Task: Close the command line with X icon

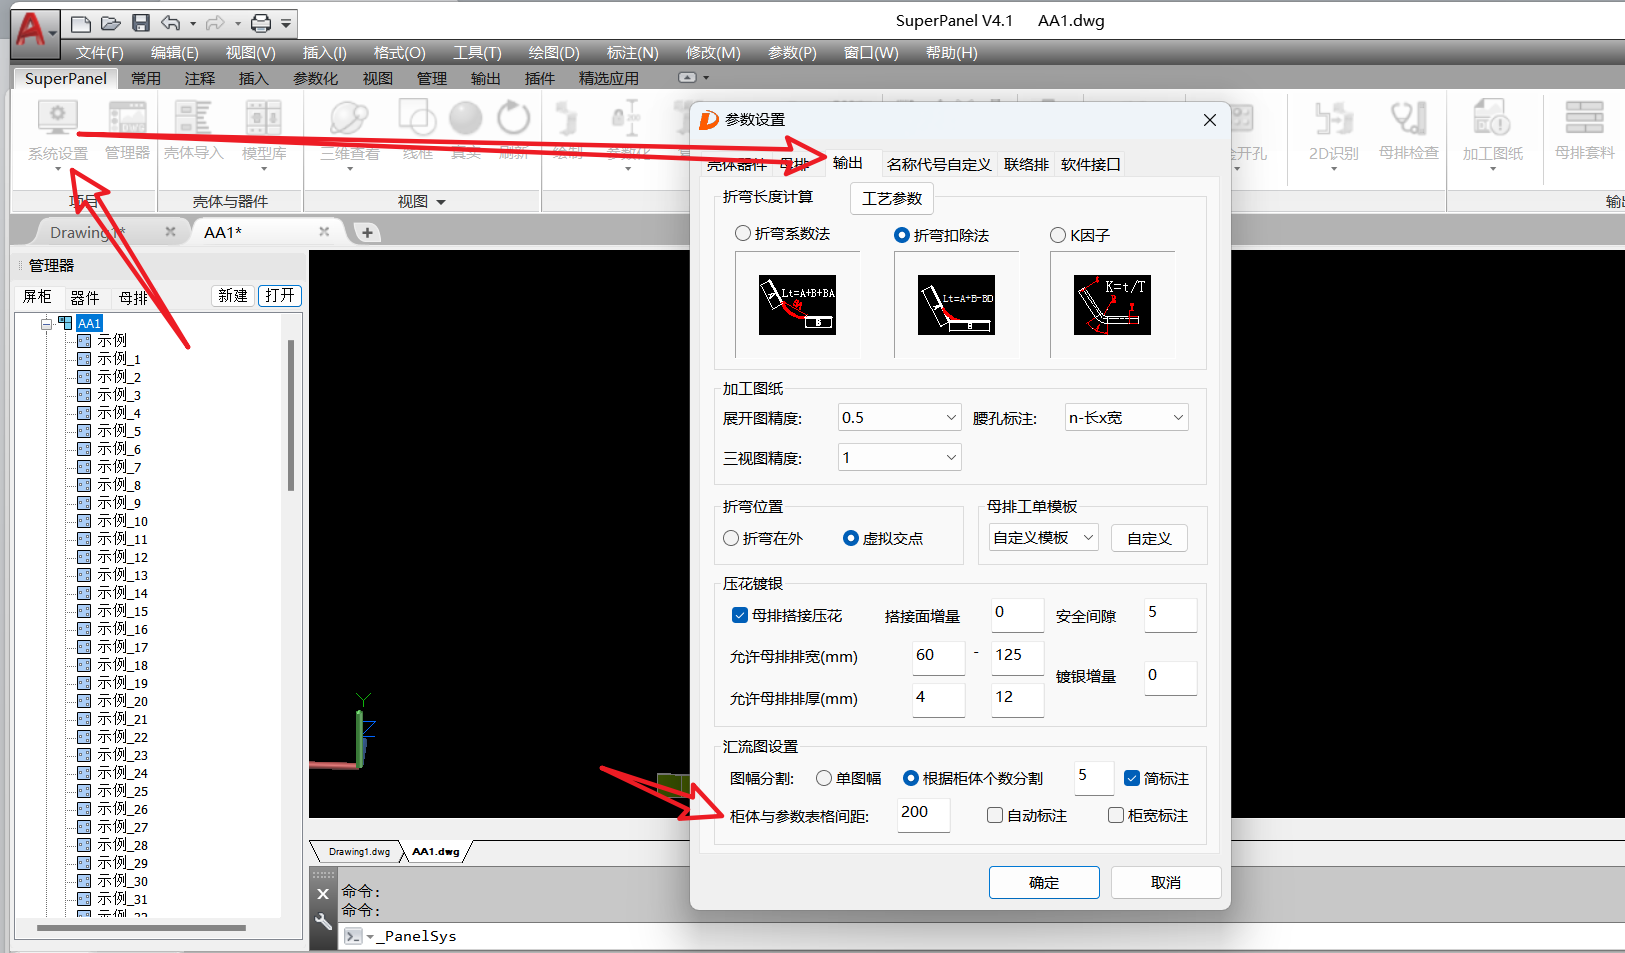Action: click(323, 894)
